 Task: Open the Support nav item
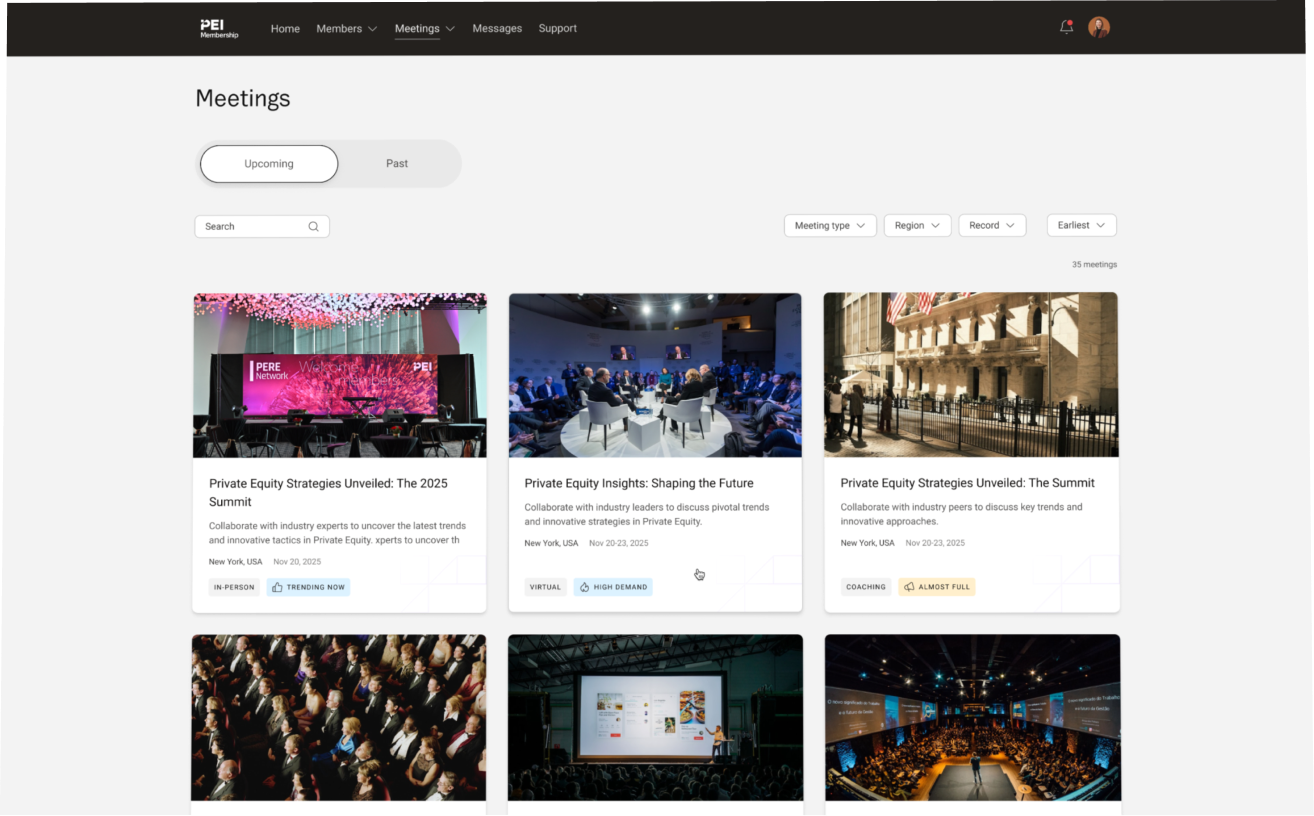point(557,29)
